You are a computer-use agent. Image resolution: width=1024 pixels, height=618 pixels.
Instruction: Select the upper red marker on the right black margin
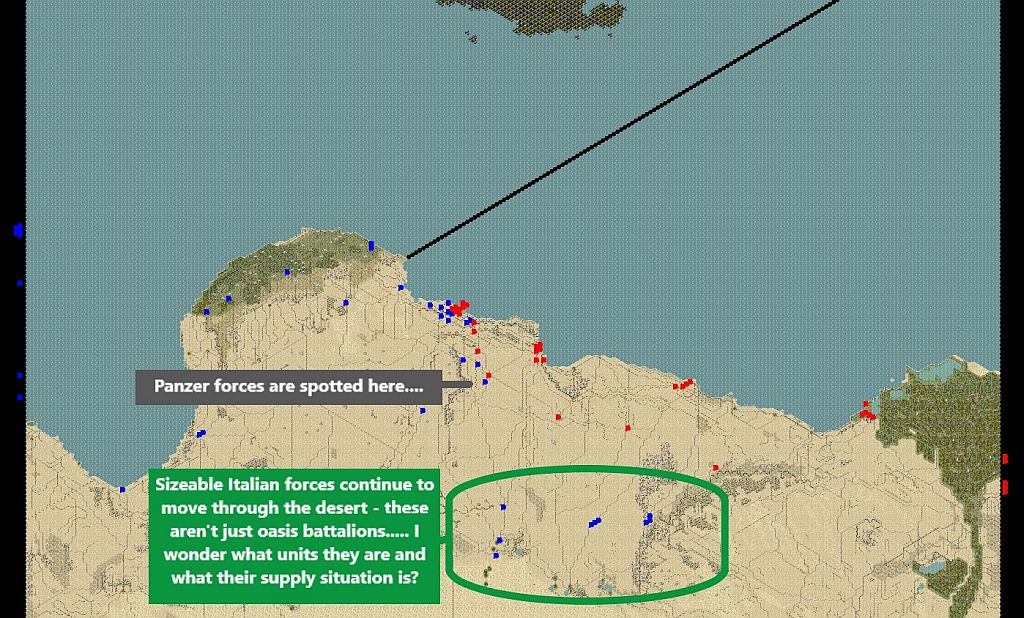(x=1005, y=459)
